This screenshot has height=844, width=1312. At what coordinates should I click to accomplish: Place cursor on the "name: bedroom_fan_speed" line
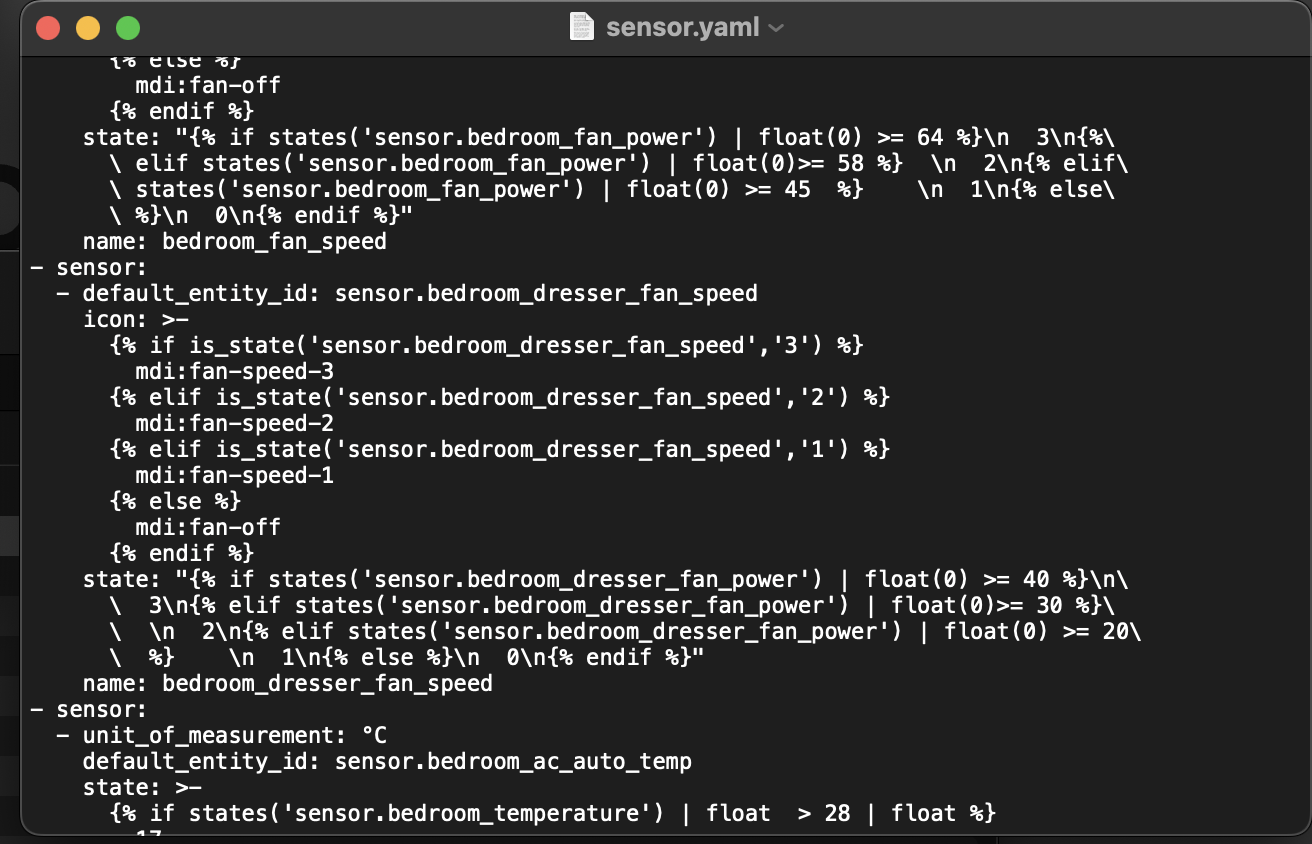[x=234, y=241]
